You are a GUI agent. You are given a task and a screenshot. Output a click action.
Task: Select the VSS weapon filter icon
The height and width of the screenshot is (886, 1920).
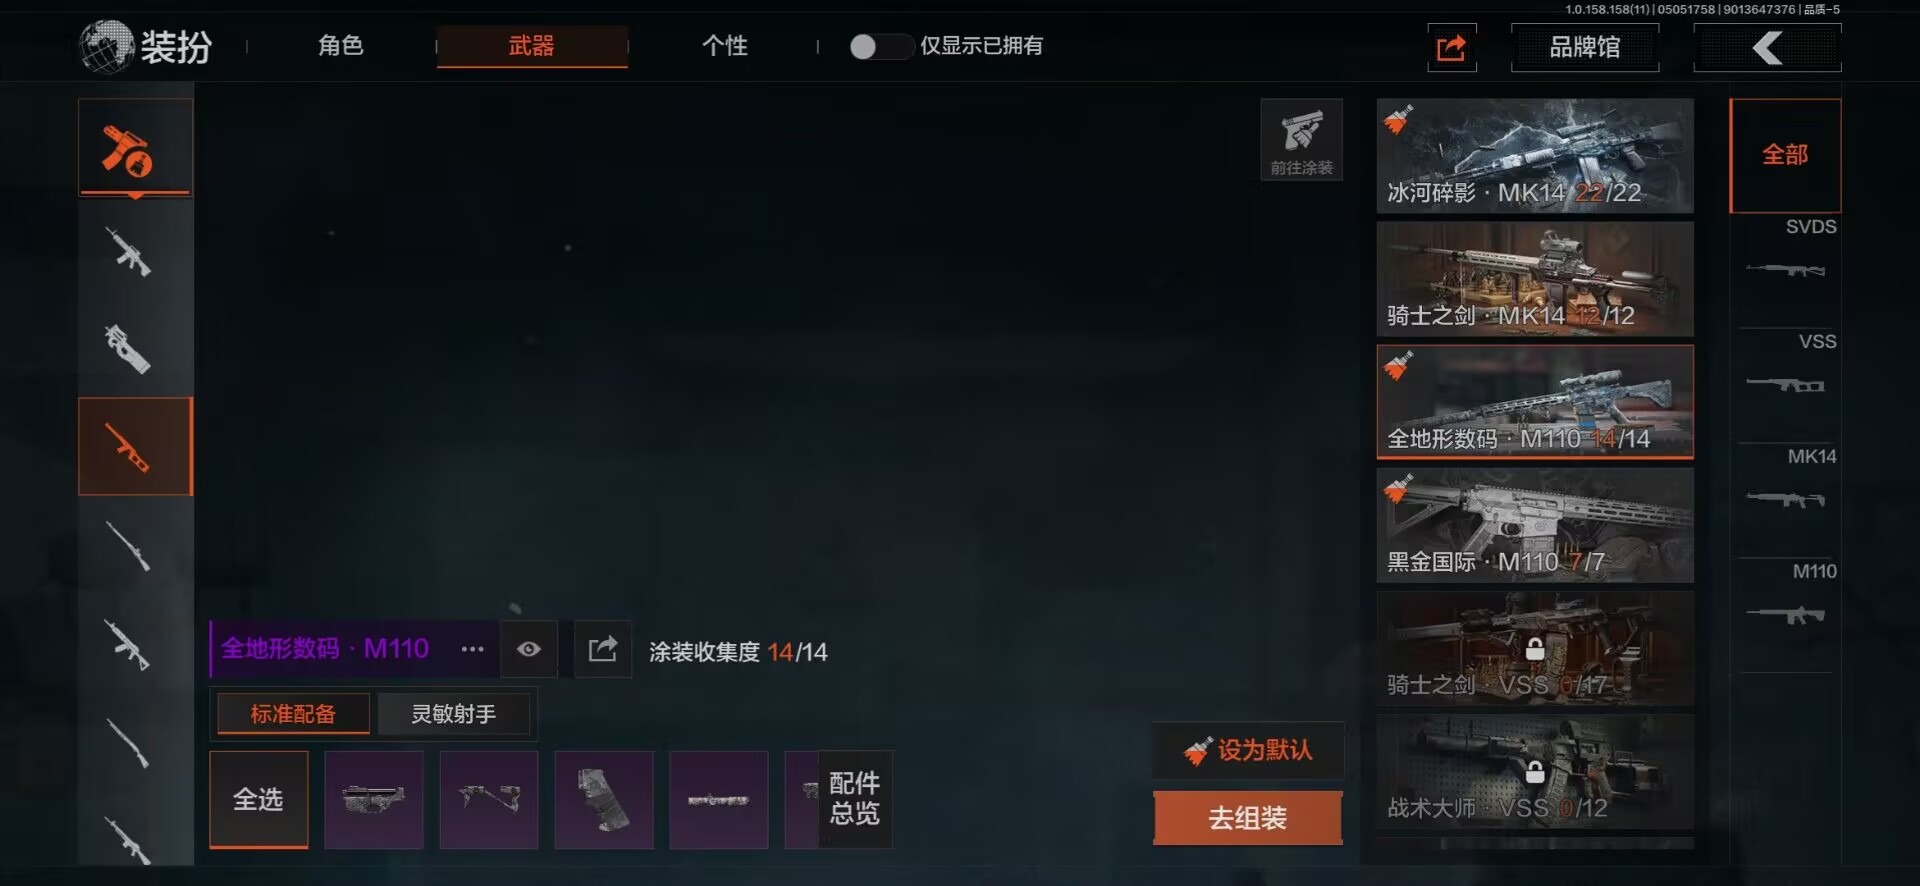1786,372
